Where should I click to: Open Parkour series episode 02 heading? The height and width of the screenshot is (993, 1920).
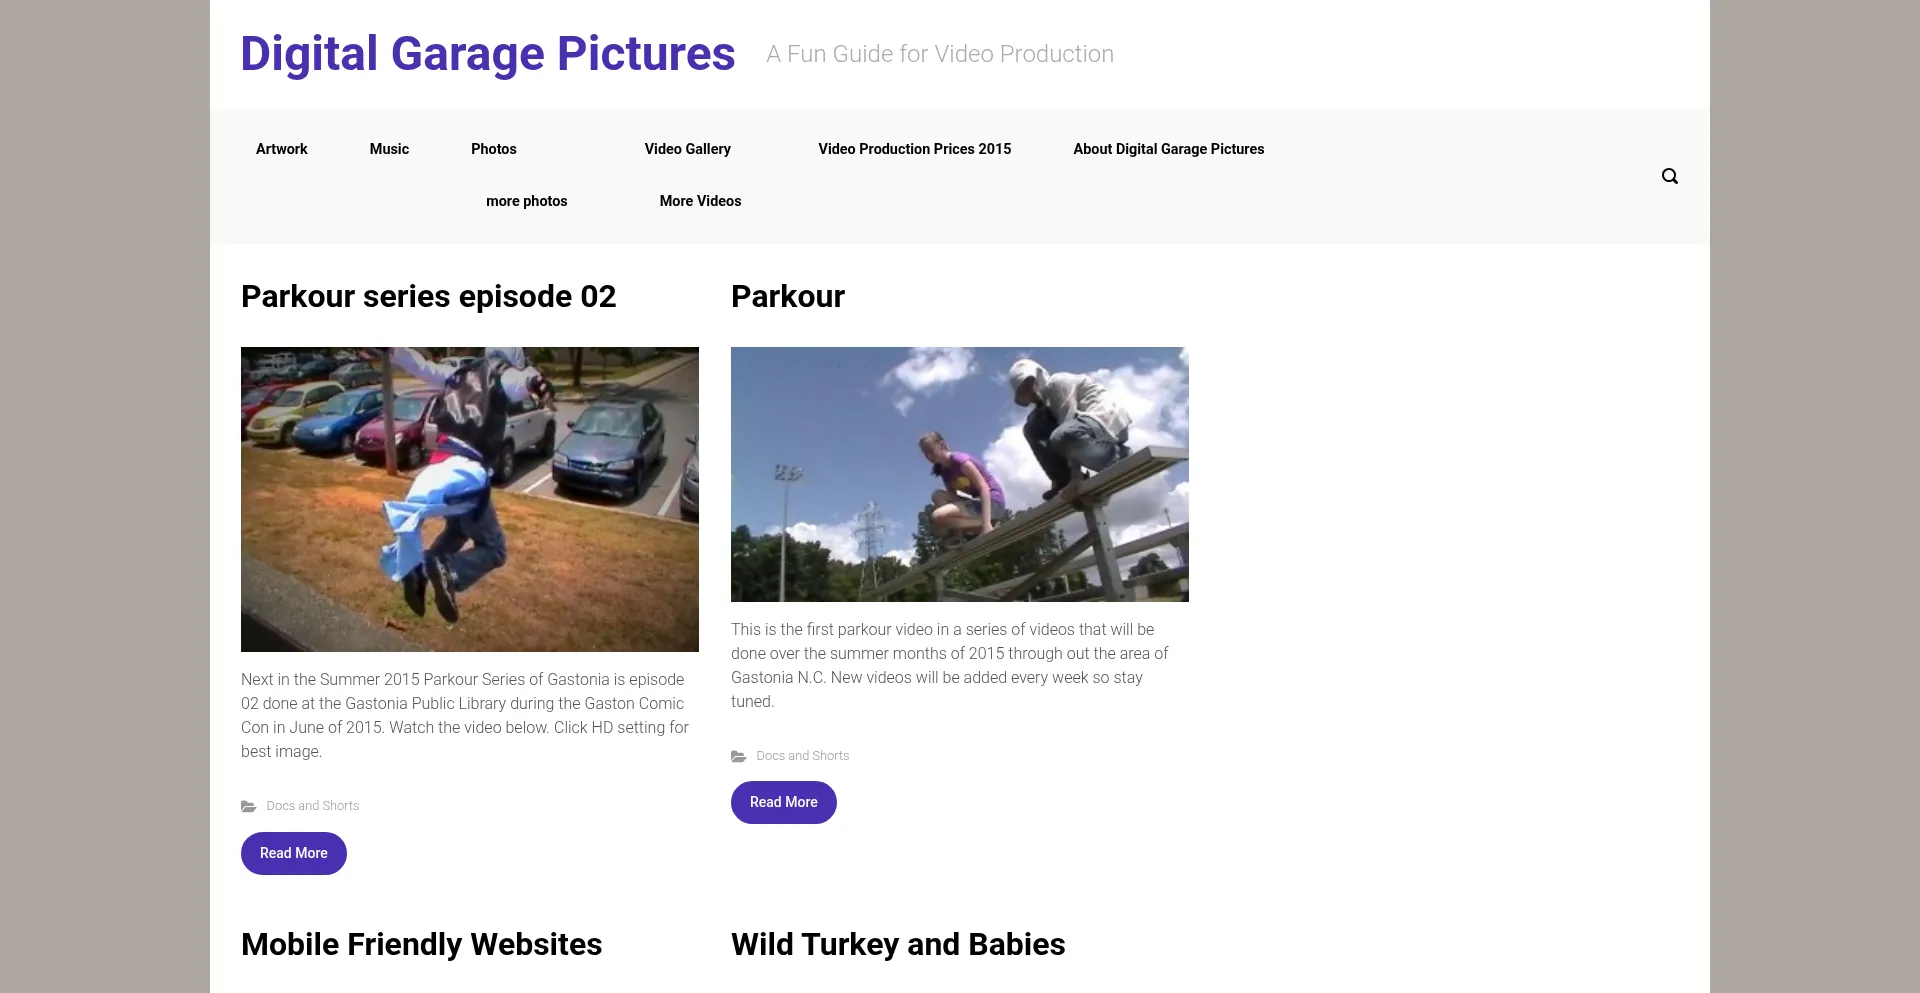428,297
